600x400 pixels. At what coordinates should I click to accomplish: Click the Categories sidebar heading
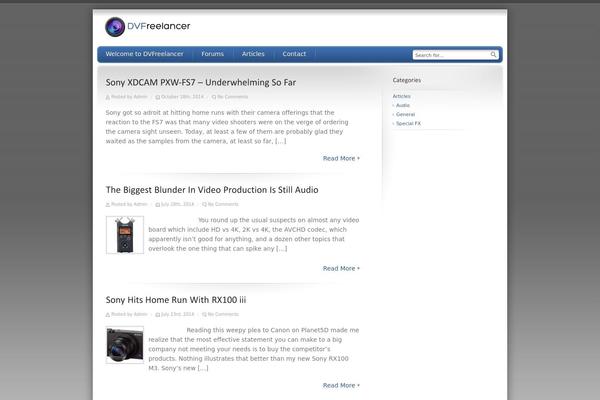click(x=407, y=80)
